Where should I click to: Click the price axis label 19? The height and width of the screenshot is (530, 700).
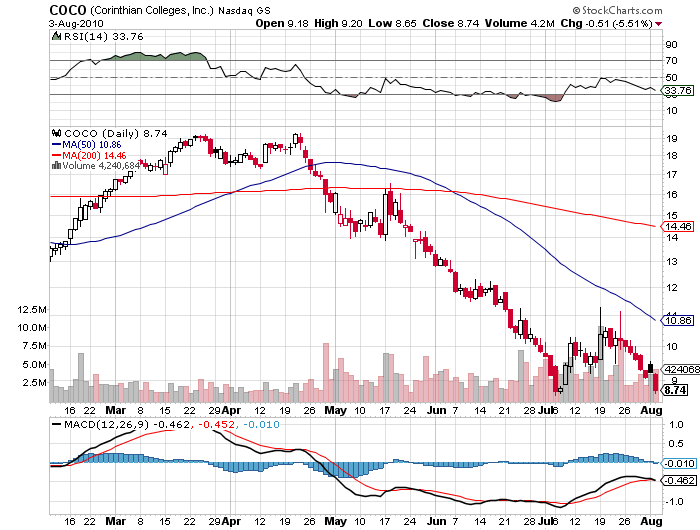point(671,138)
